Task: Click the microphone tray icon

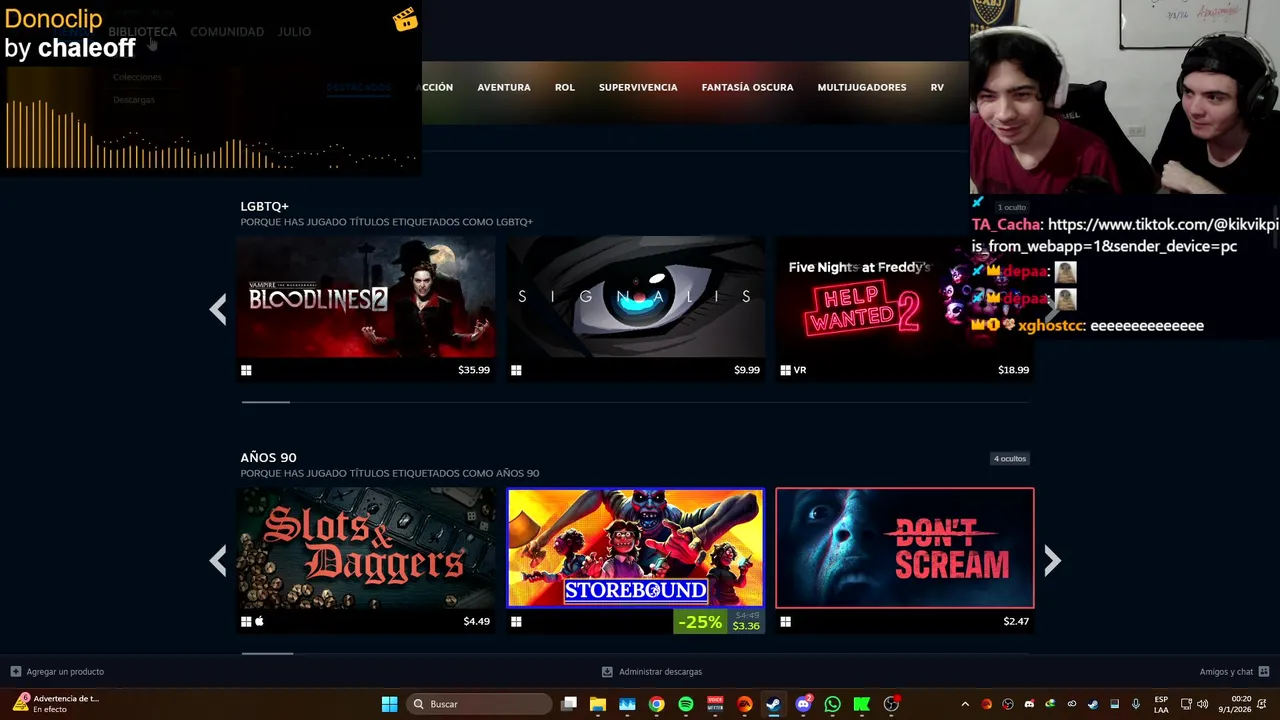Action: click(x=1135, y=704)
